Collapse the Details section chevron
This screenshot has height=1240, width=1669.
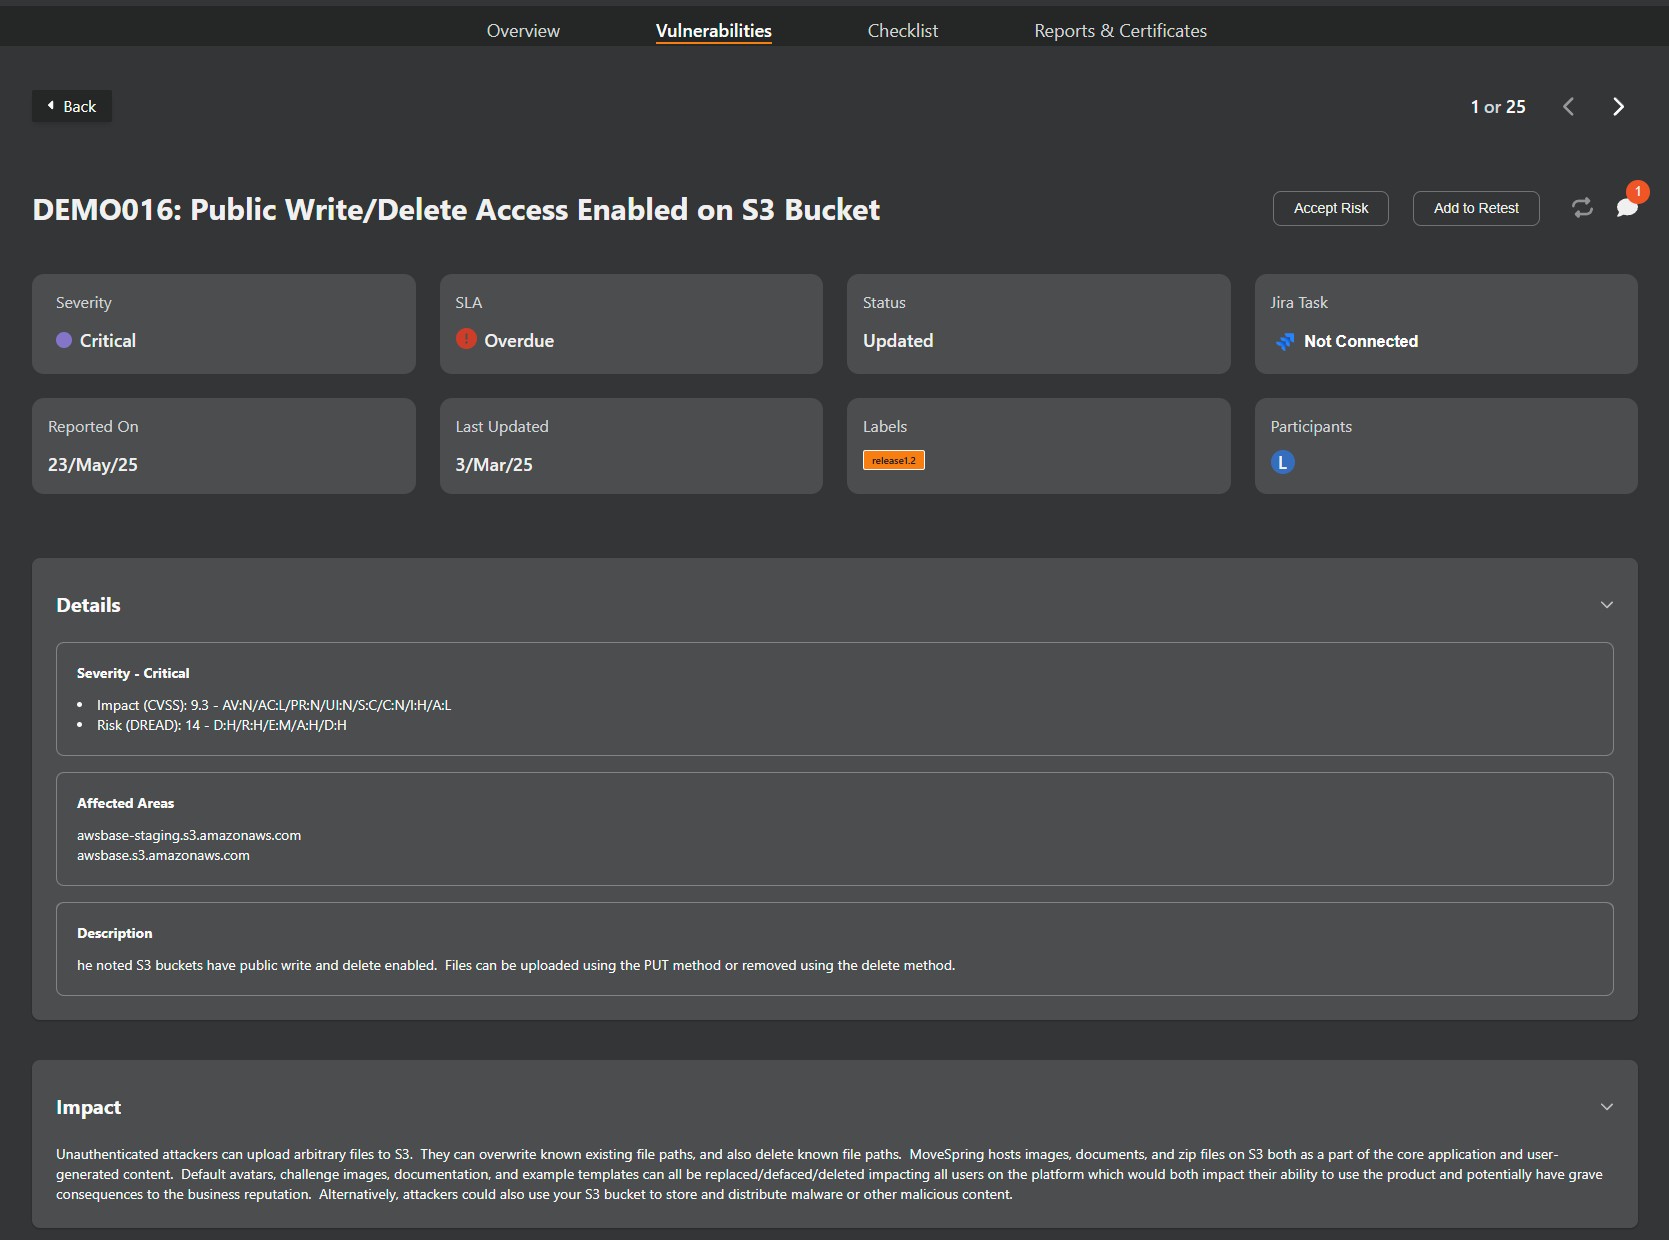pos(1606,605)
